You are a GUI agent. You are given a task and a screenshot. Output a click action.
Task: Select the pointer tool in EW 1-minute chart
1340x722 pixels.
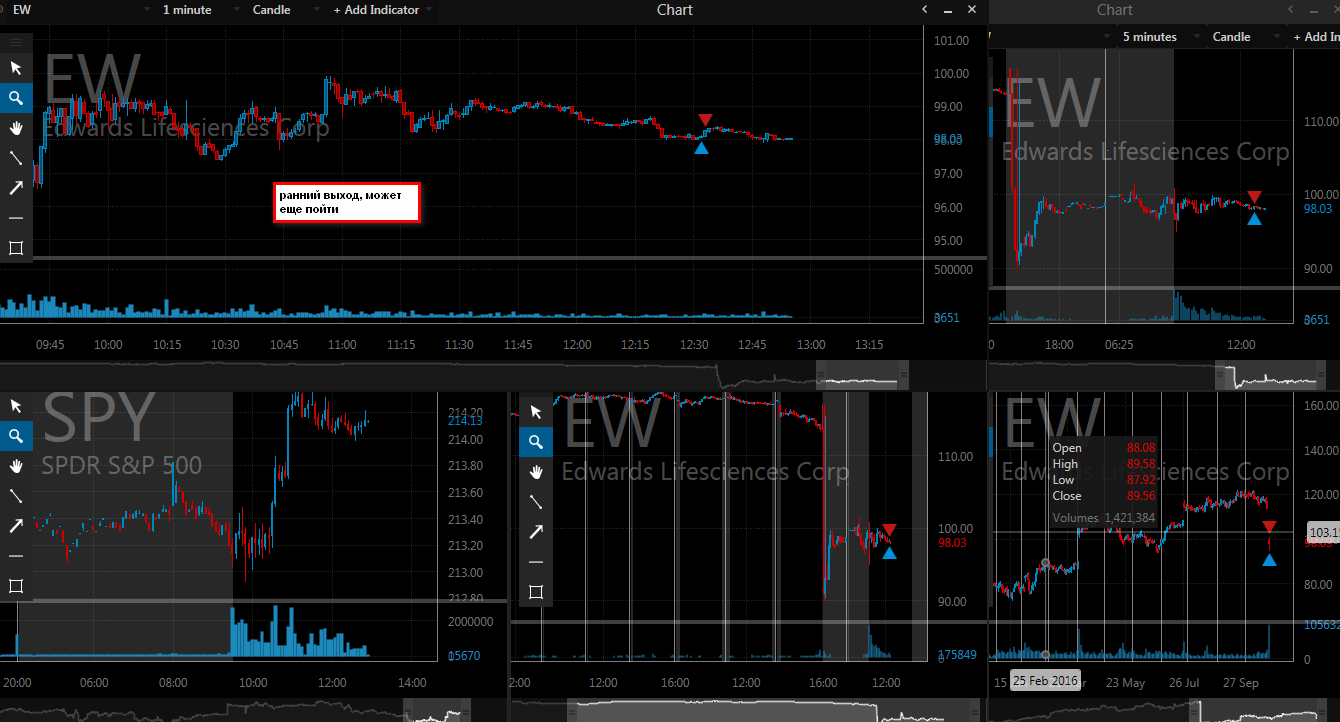16,68
